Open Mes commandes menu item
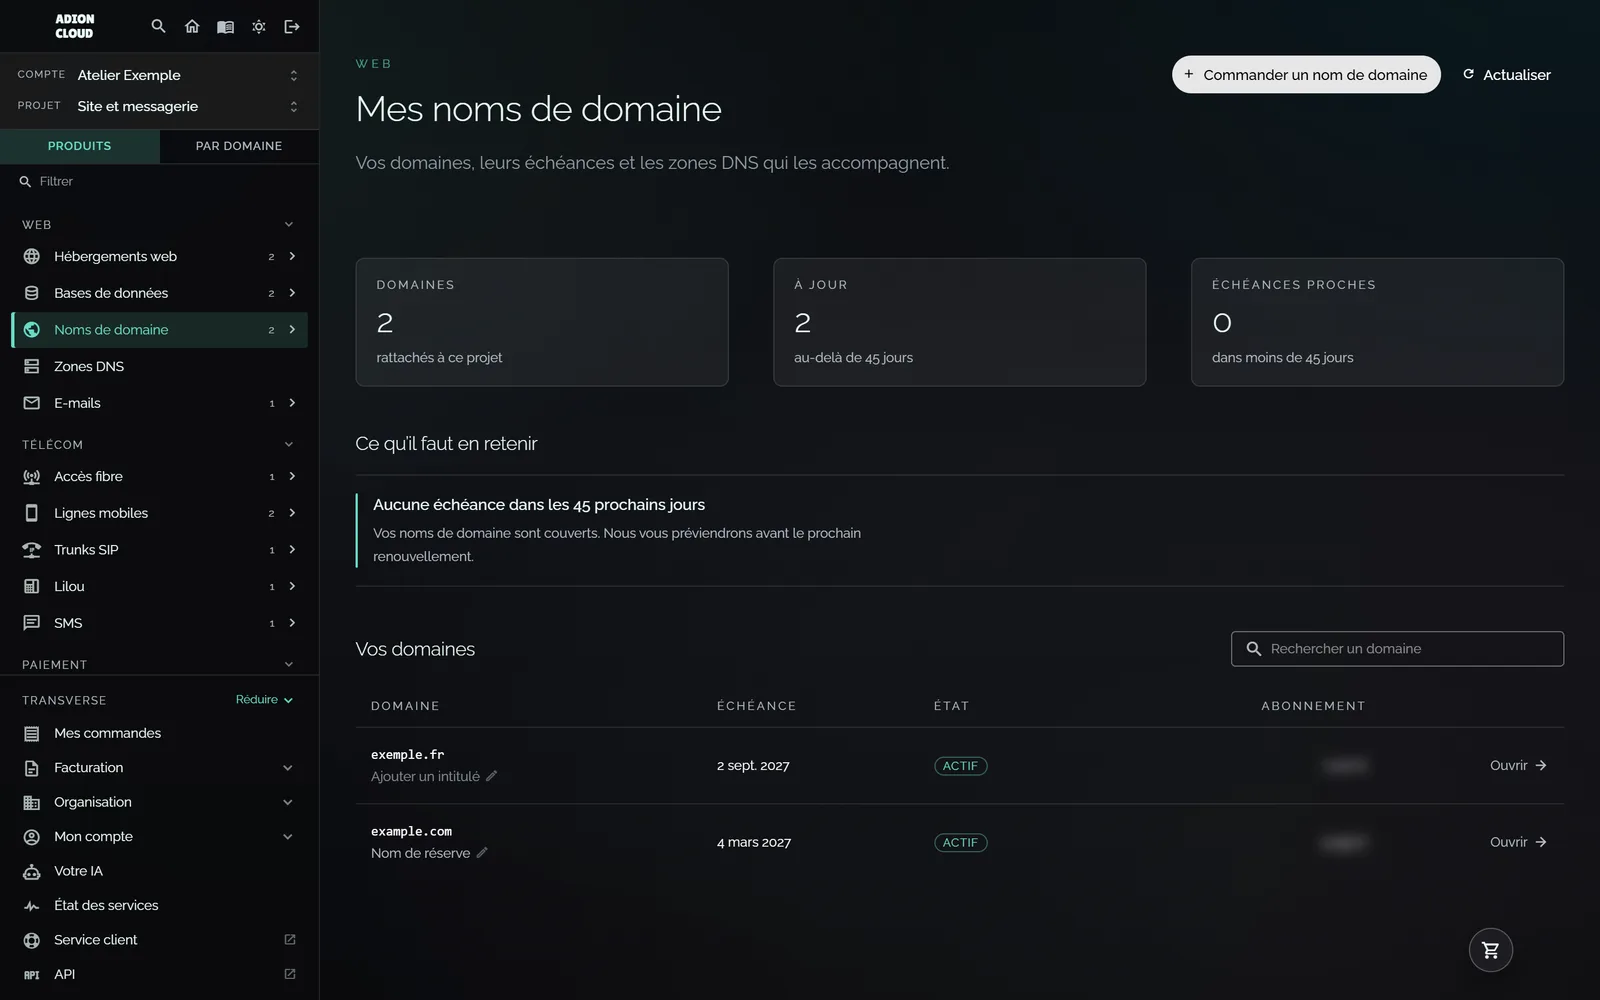The width and height of the screenshot is (1600, 1000). pyautogui.click(x=160, y=733)
